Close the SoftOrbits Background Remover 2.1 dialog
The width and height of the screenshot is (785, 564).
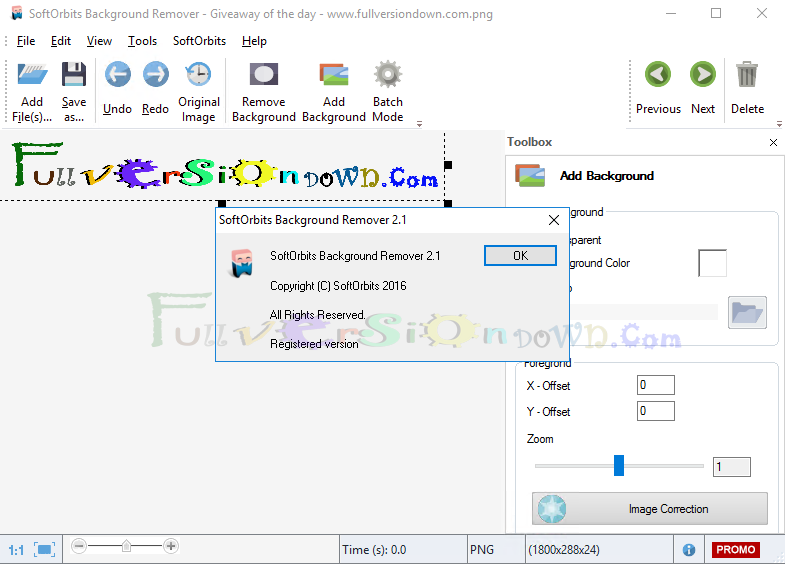click(x=553, y=220)
